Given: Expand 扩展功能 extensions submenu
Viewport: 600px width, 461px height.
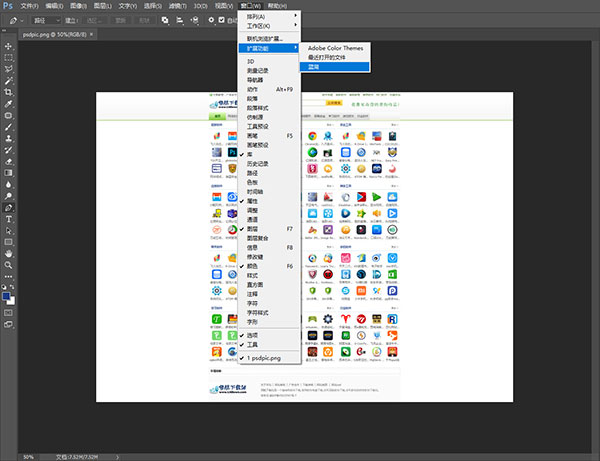Looking at the screenshot, I should click(x=269, y=48).
